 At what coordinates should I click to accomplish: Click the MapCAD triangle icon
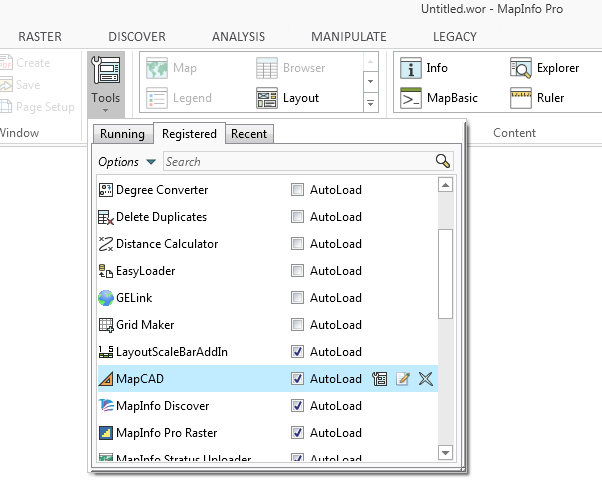106,379
